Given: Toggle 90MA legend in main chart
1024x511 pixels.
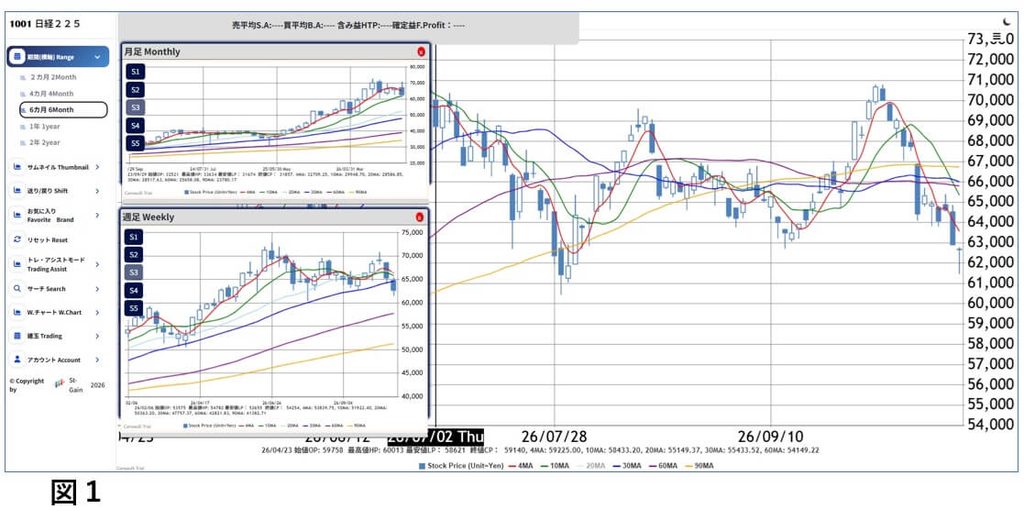Looking at the screenshot, I should click(x=701, y=466).
